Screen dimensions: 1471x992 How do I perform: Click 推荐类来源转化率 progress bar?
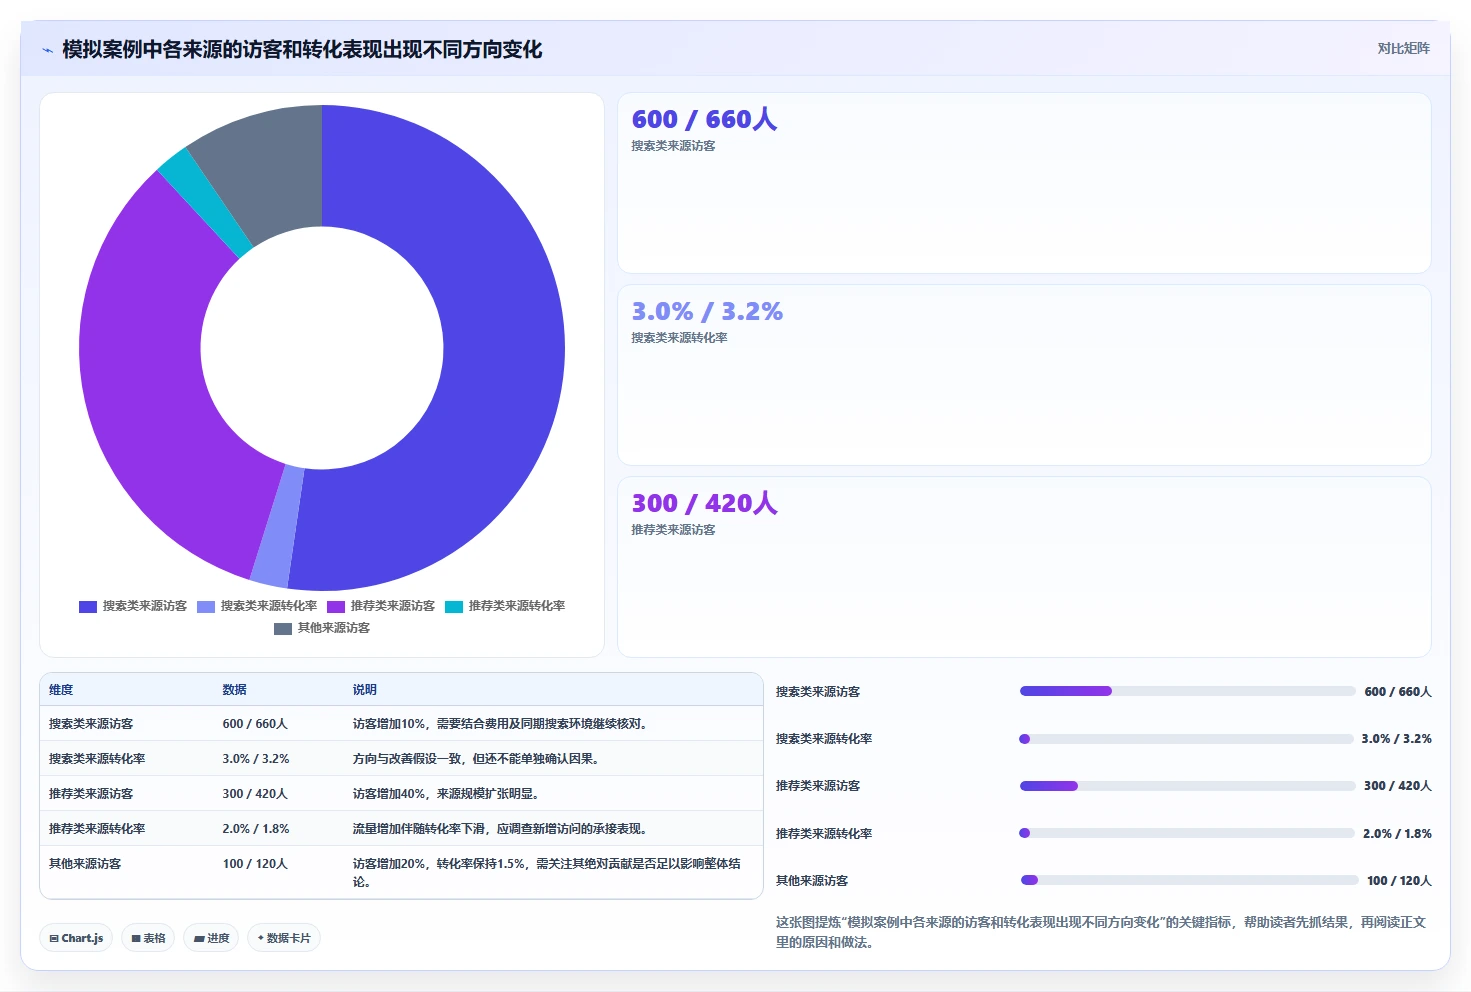point(1187,833)
